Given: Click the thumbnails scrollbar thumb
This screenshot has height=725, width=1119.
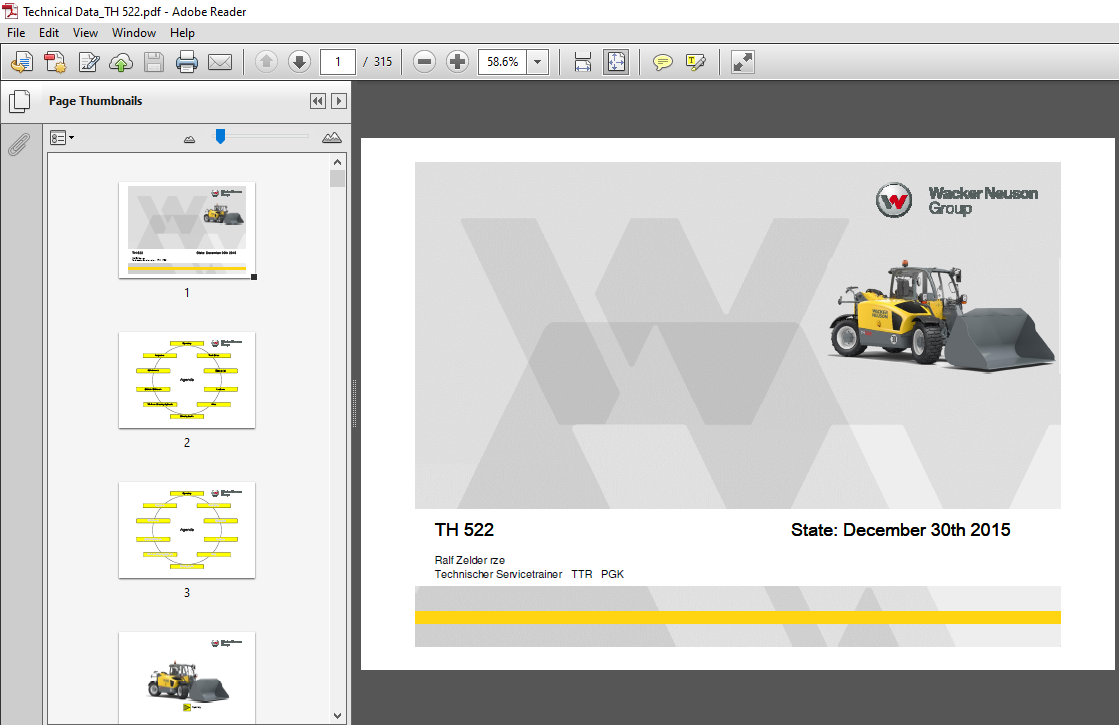Looking at the screenshot, I should tap(338, 178).
